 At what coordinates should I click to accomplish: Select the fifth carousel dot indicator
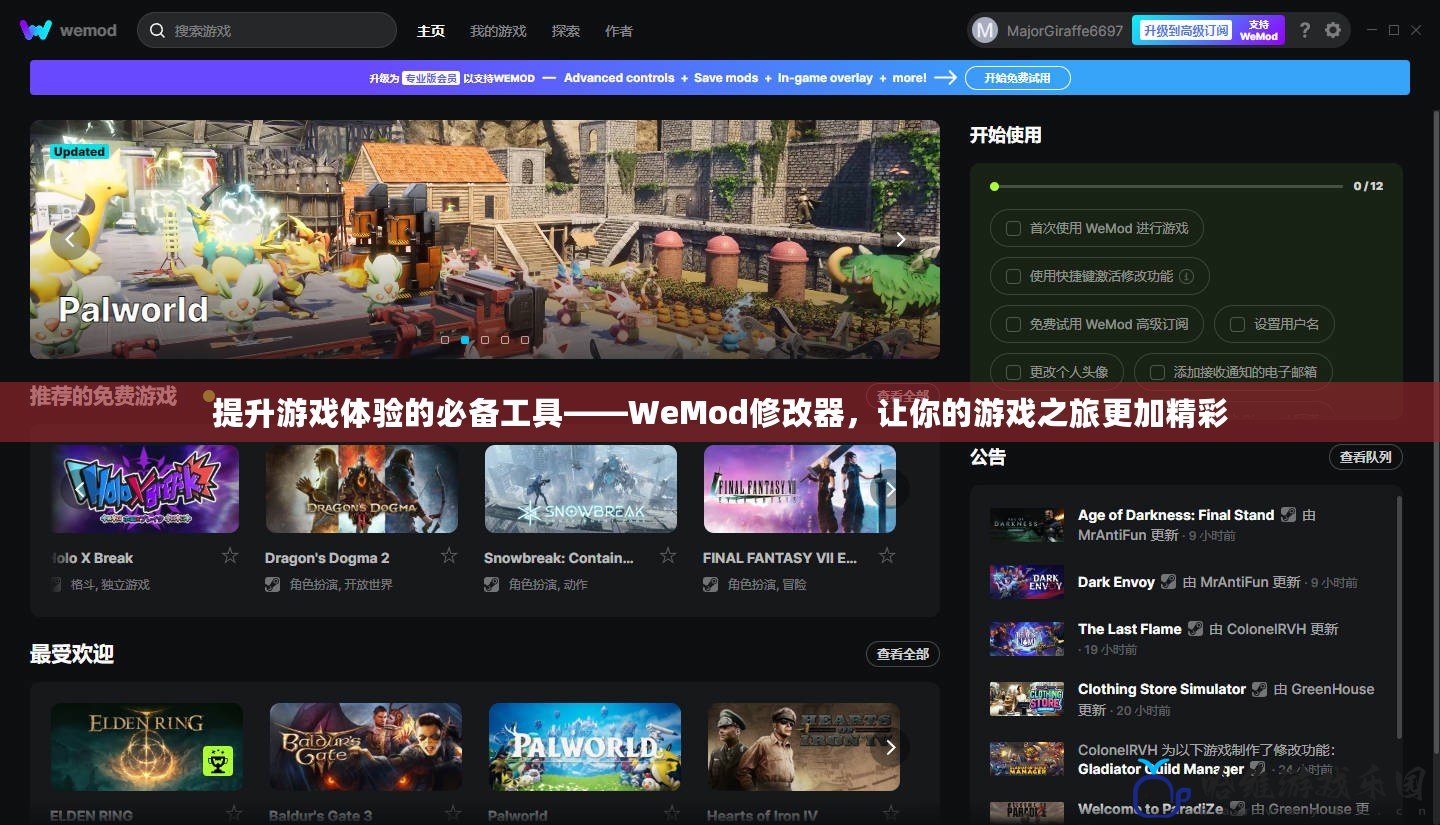click(x=525, y=340)
